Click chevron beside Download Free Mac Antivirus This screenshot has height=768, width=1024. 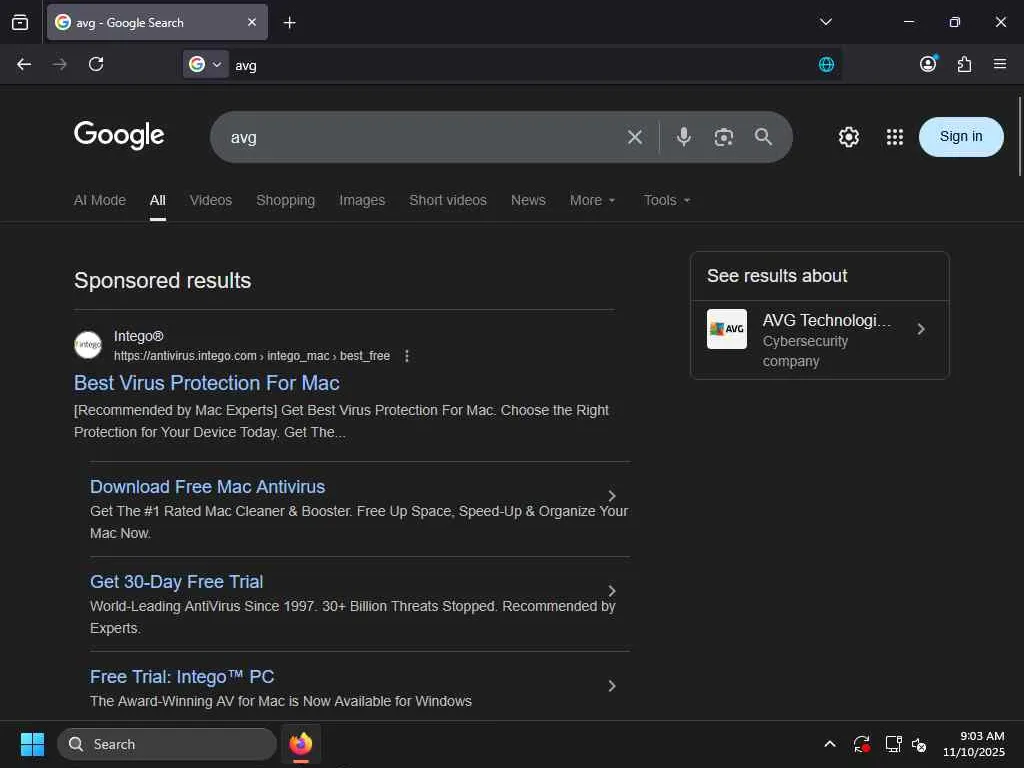click(x=611, y=496)
